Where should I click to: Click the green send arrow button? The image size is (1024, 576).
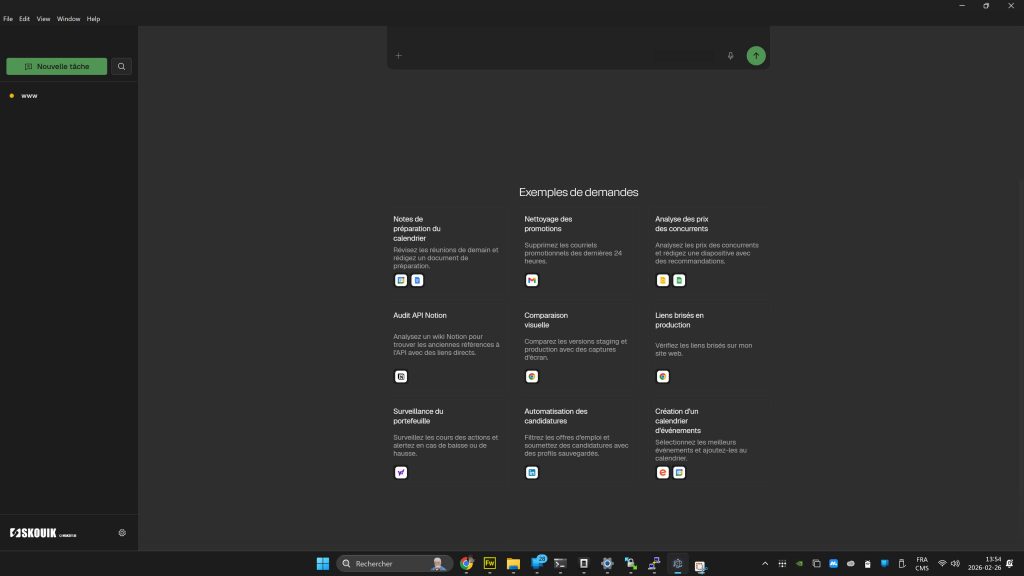(x=756, y=56)
